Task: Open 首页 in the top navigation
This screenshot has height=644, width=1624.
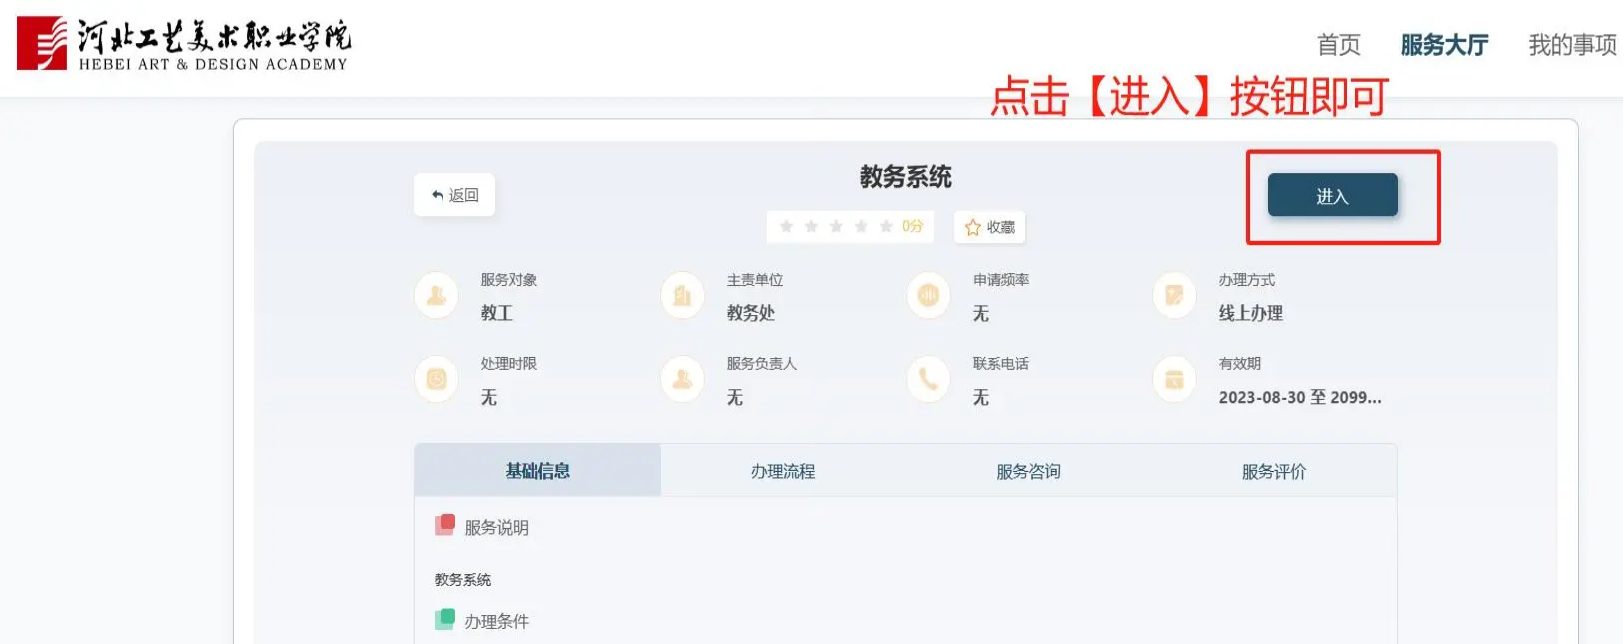Action: pyautogui.click(x=1338, y=45)
